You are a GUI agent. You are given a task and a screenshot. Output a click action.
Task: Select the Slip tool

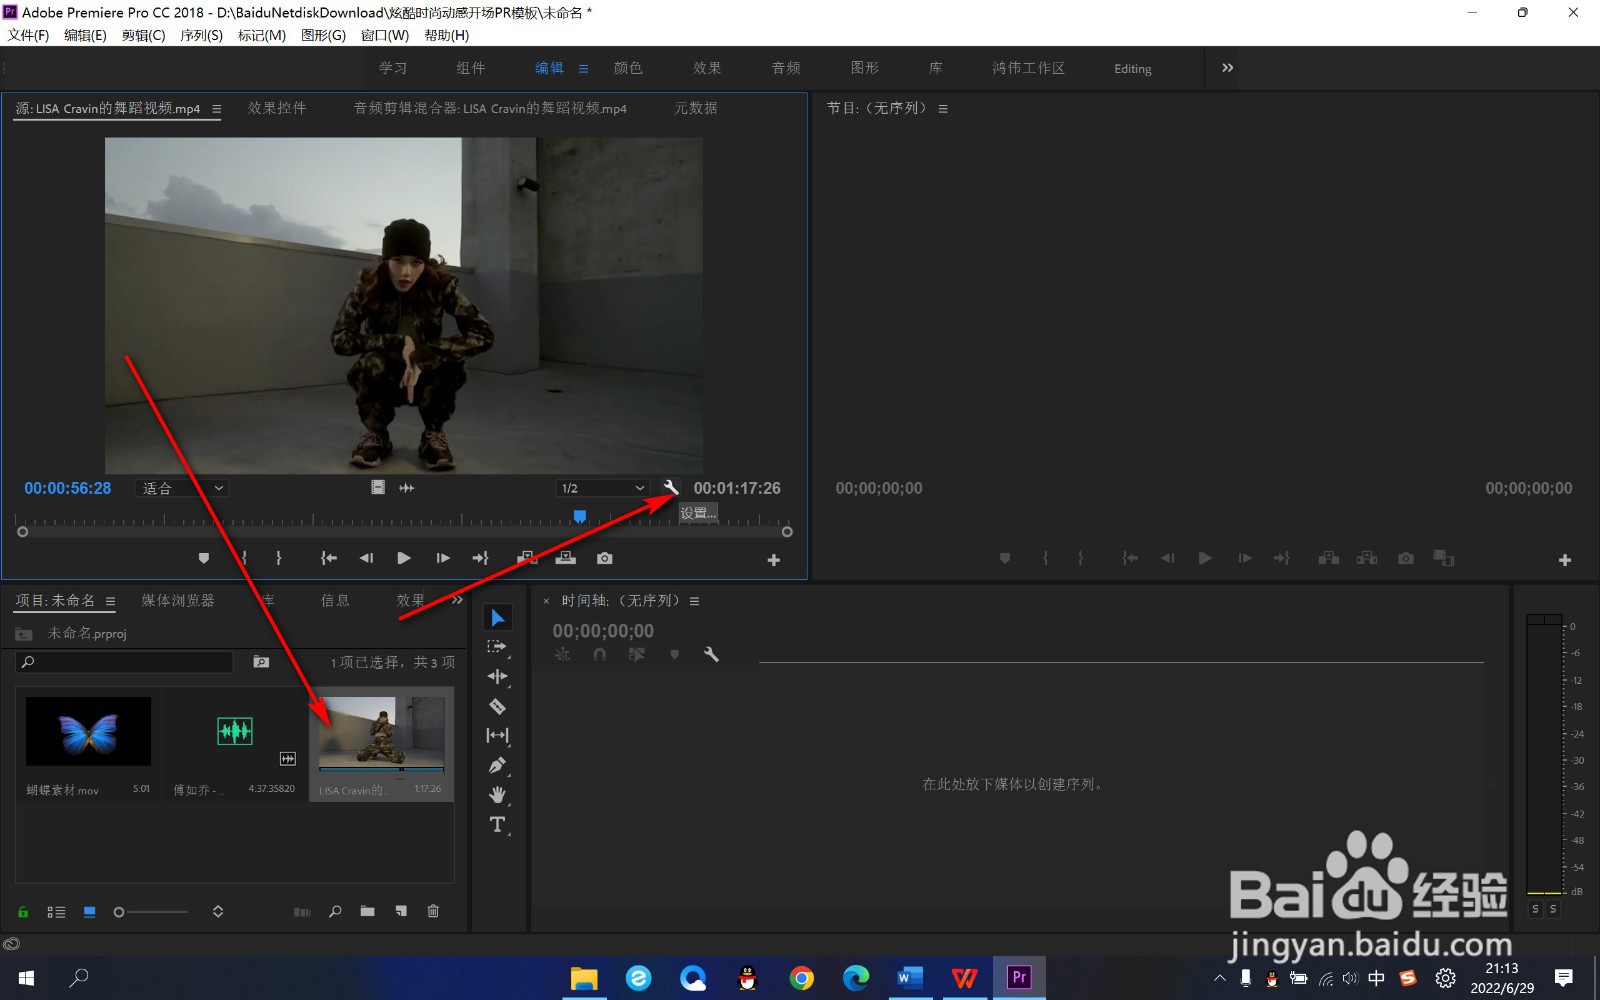(497, 735)
